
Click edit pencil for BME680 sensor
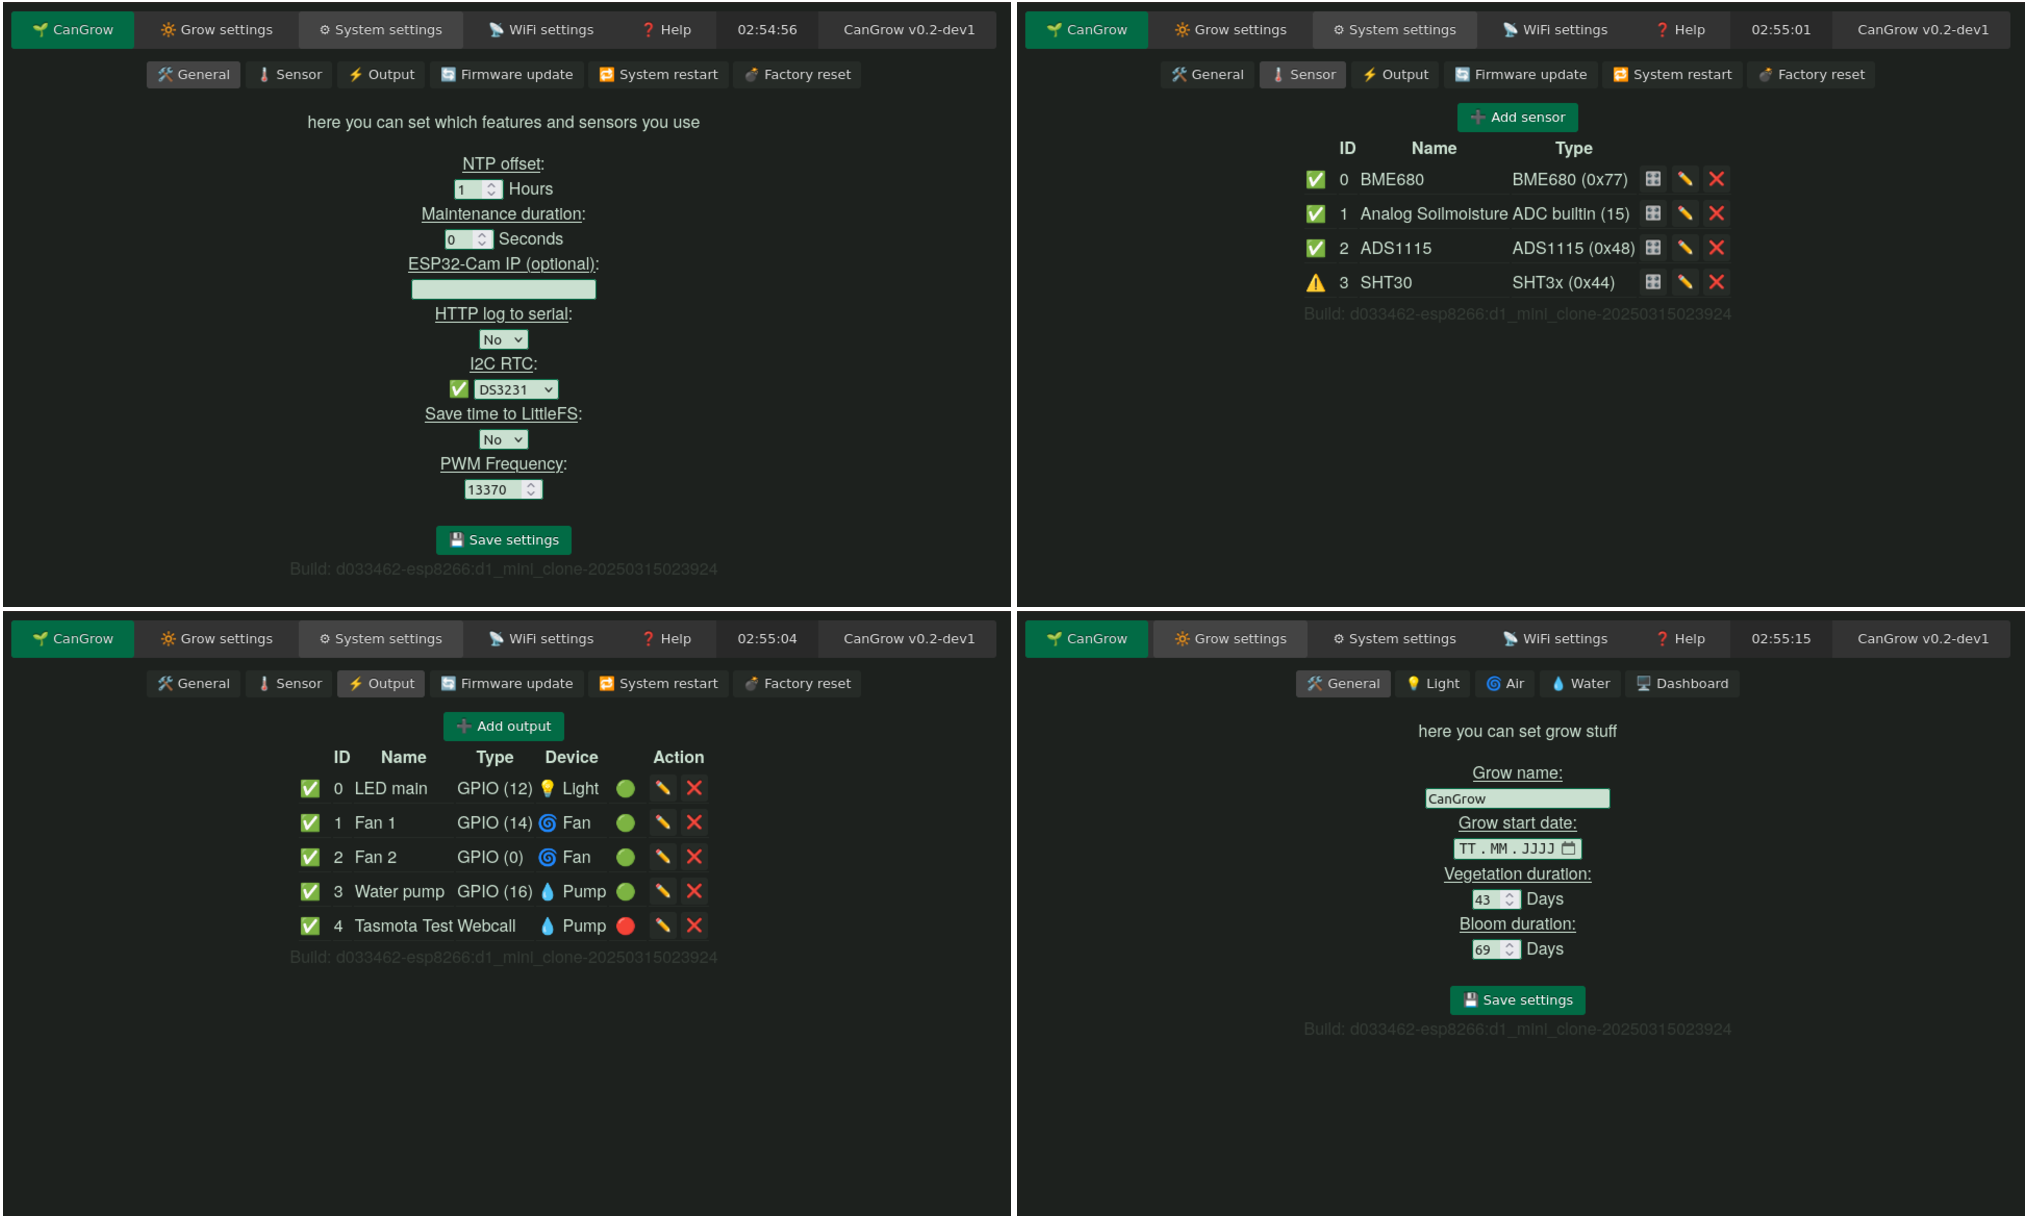[1685, 179]
